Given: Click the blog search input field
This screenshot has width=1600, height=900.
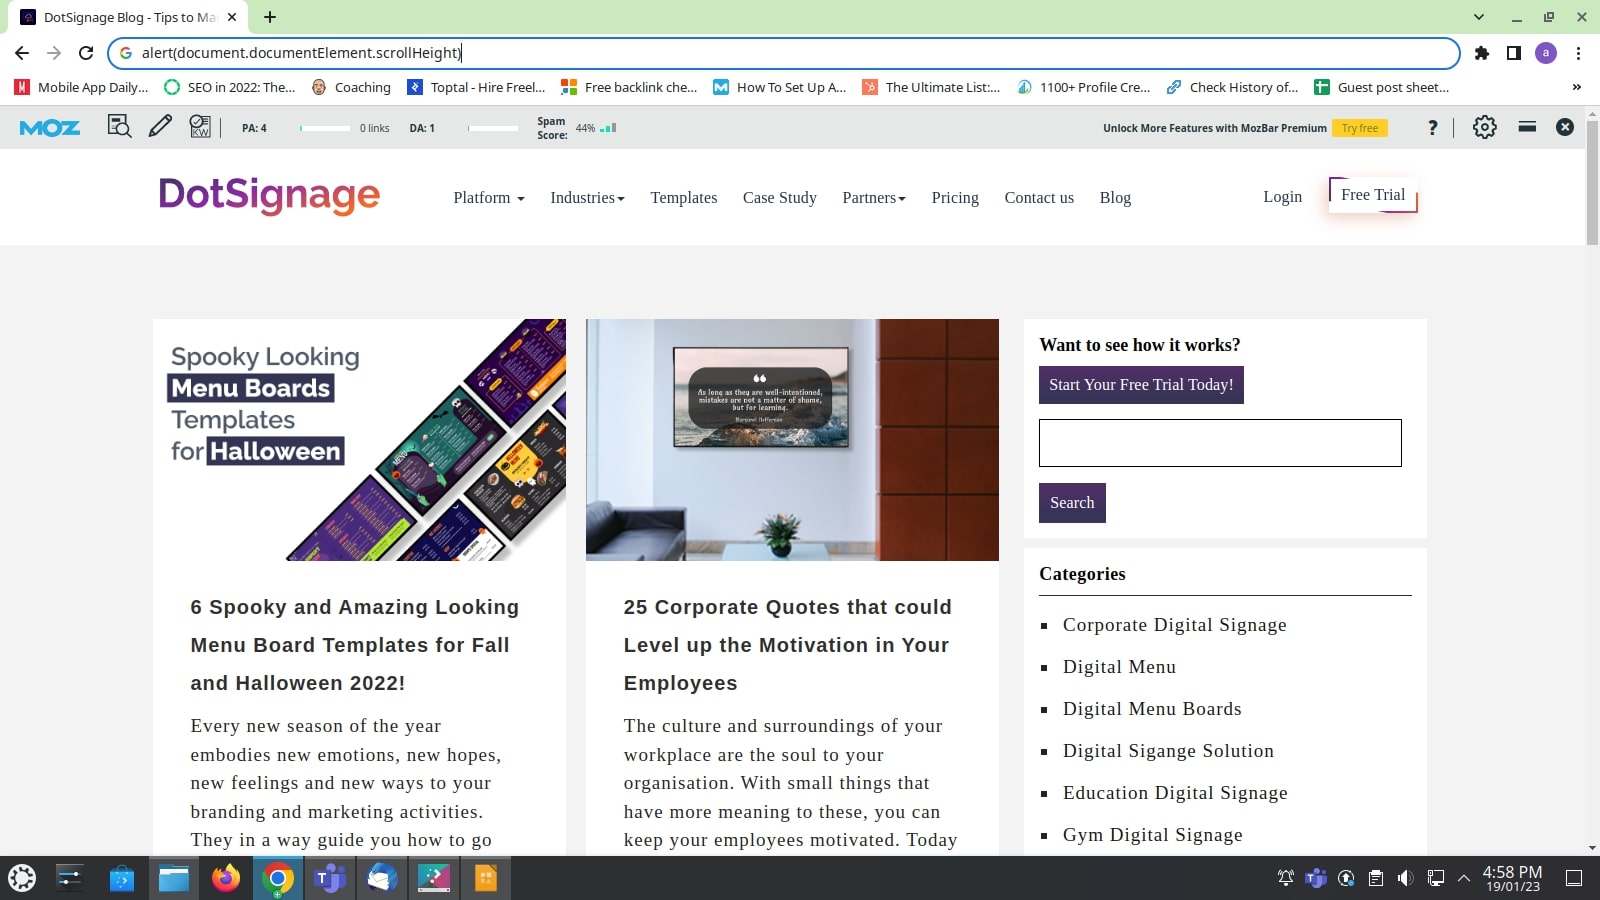Looking at the screenshot, I should click(x=1220, y=442).
